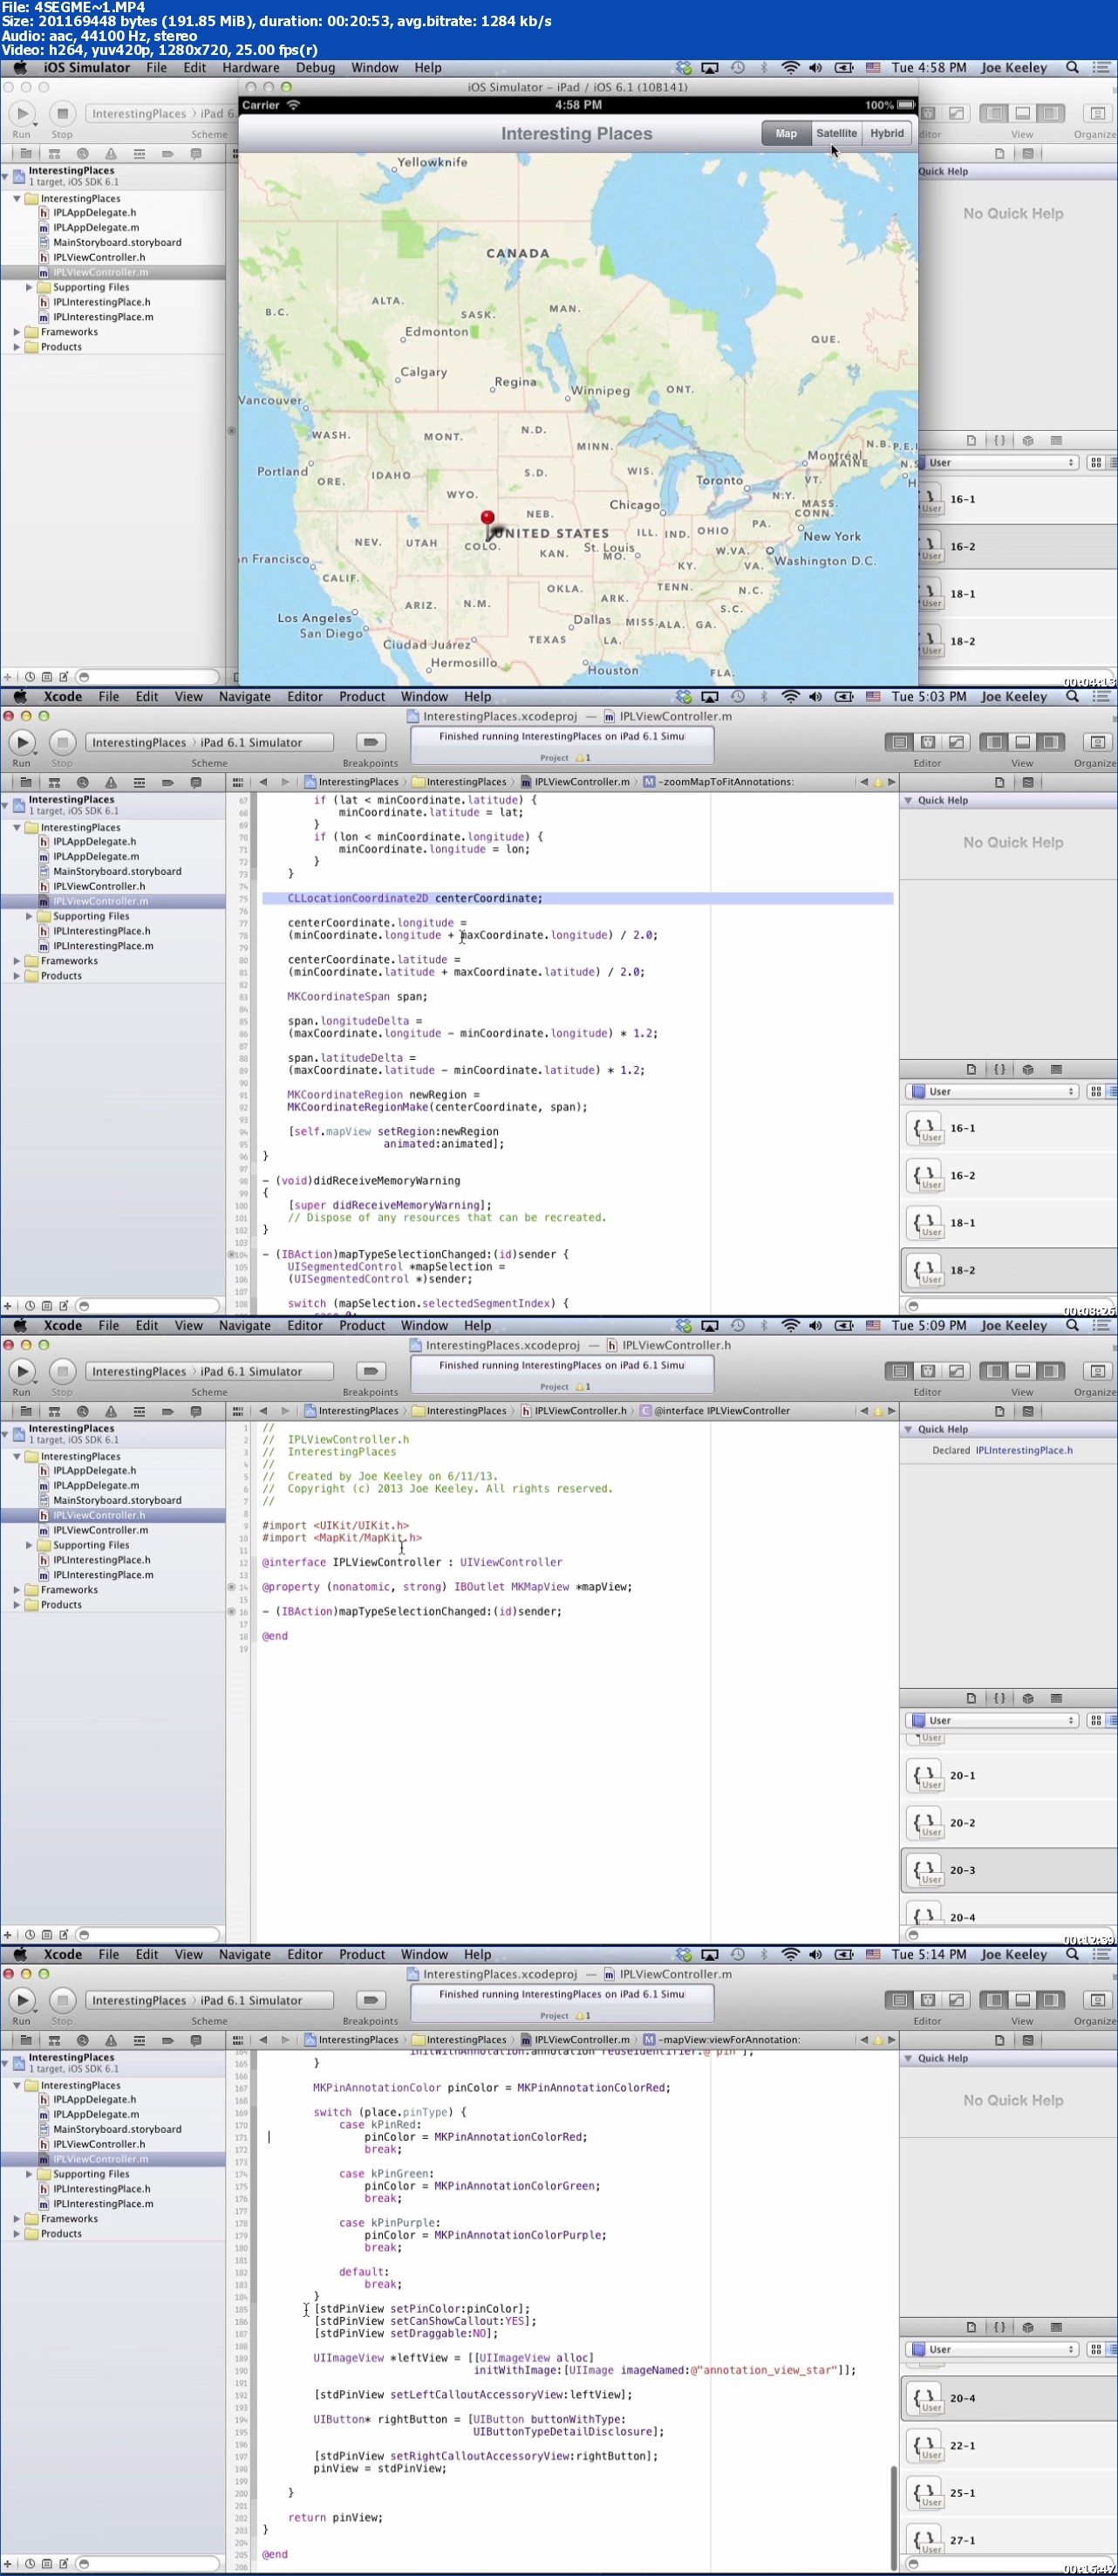
Task: Choose the Map segment in simulator
Action: (x=786, y=133)
